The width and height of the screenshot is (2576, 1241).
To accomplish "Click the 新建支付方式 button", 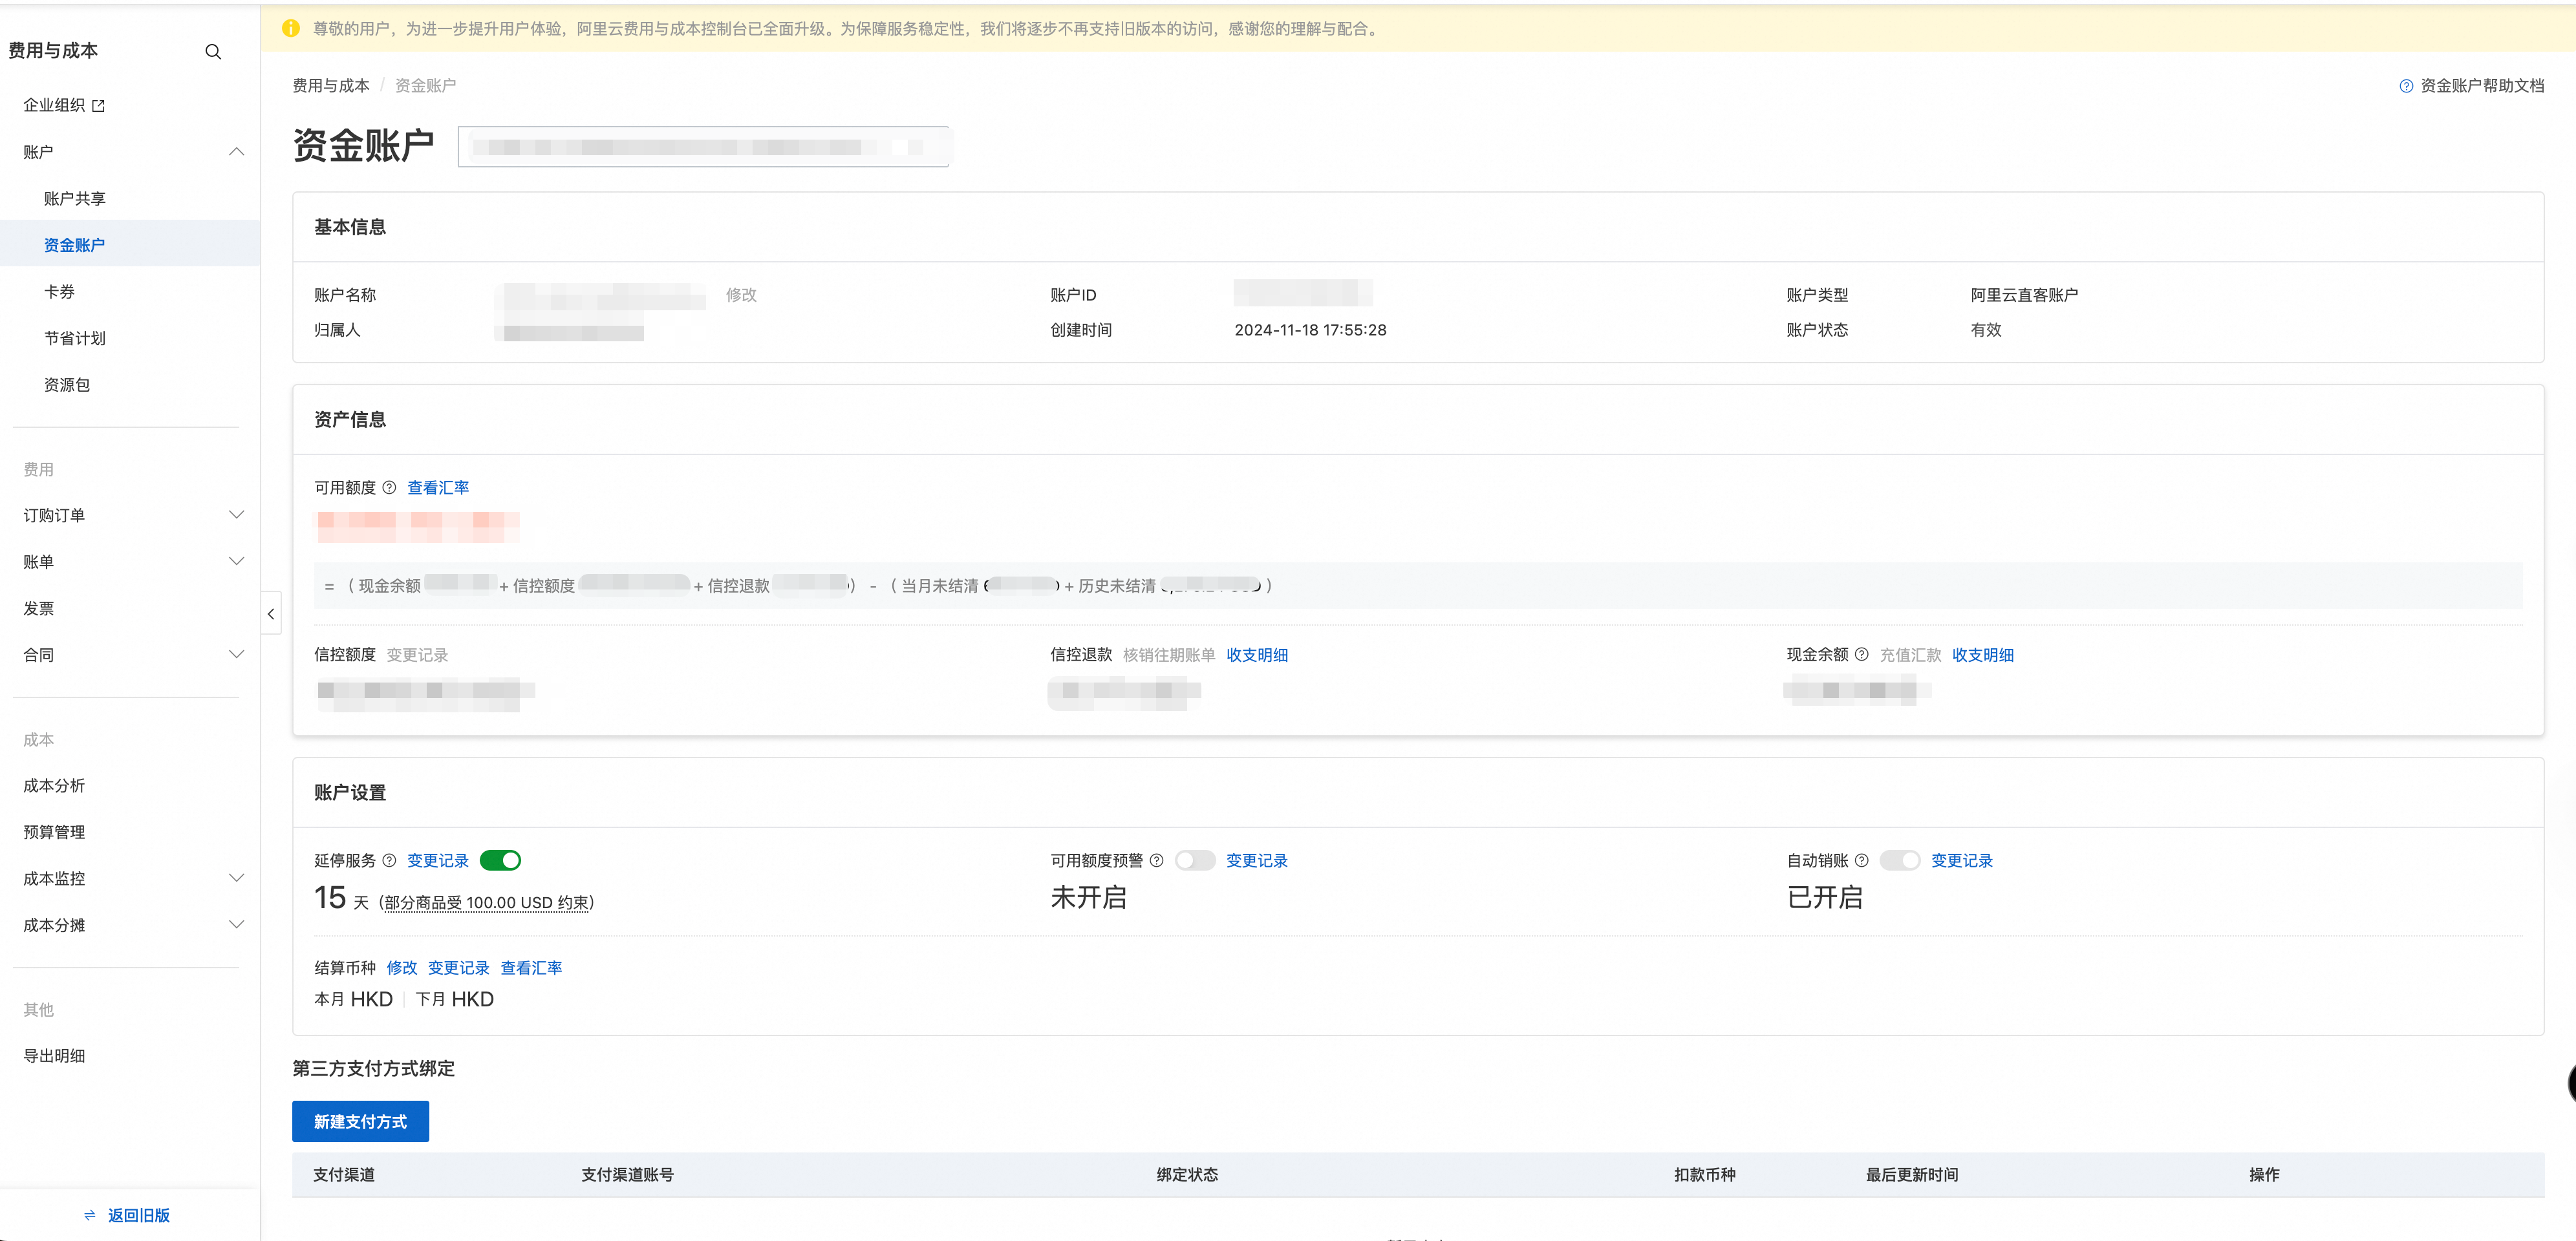I will (x=360, y=1122).
